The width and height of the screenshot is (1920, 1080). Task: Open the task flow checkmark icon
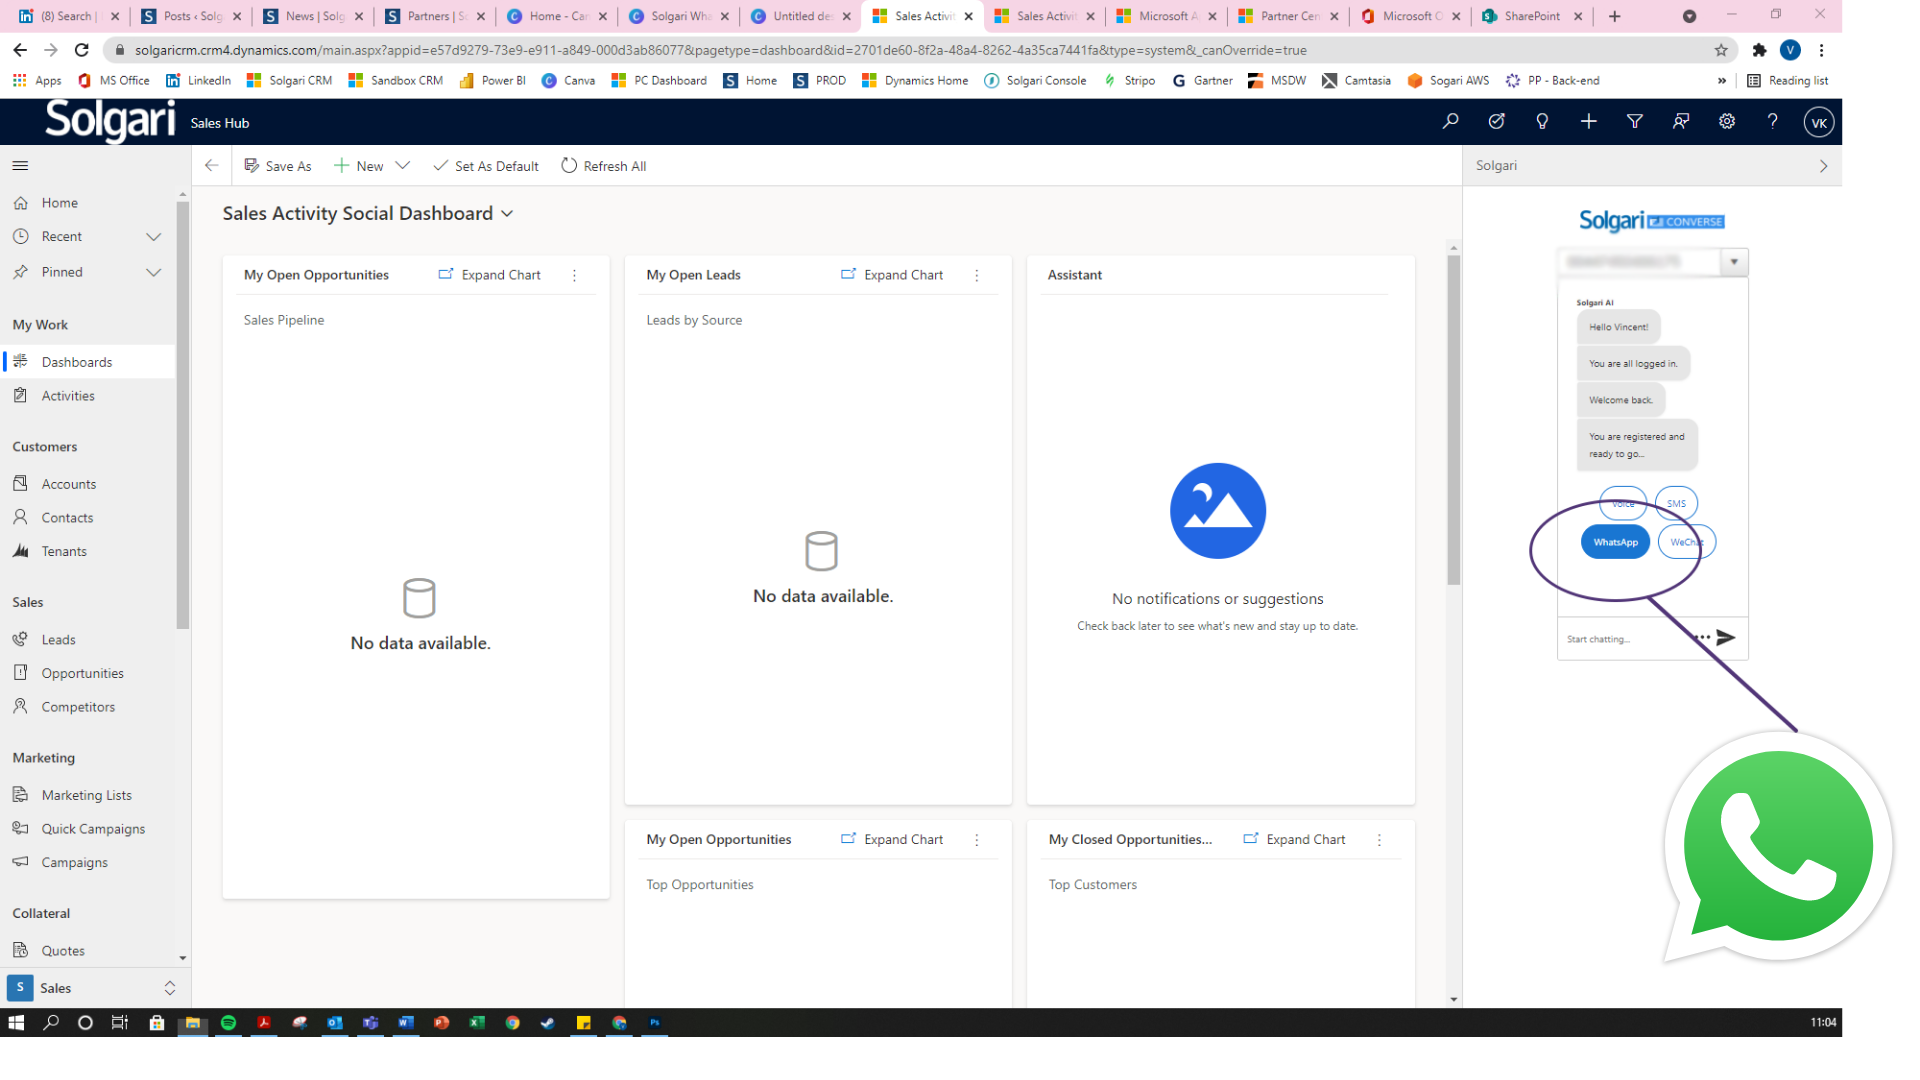pyautogui.click(x=1496, y=122)
